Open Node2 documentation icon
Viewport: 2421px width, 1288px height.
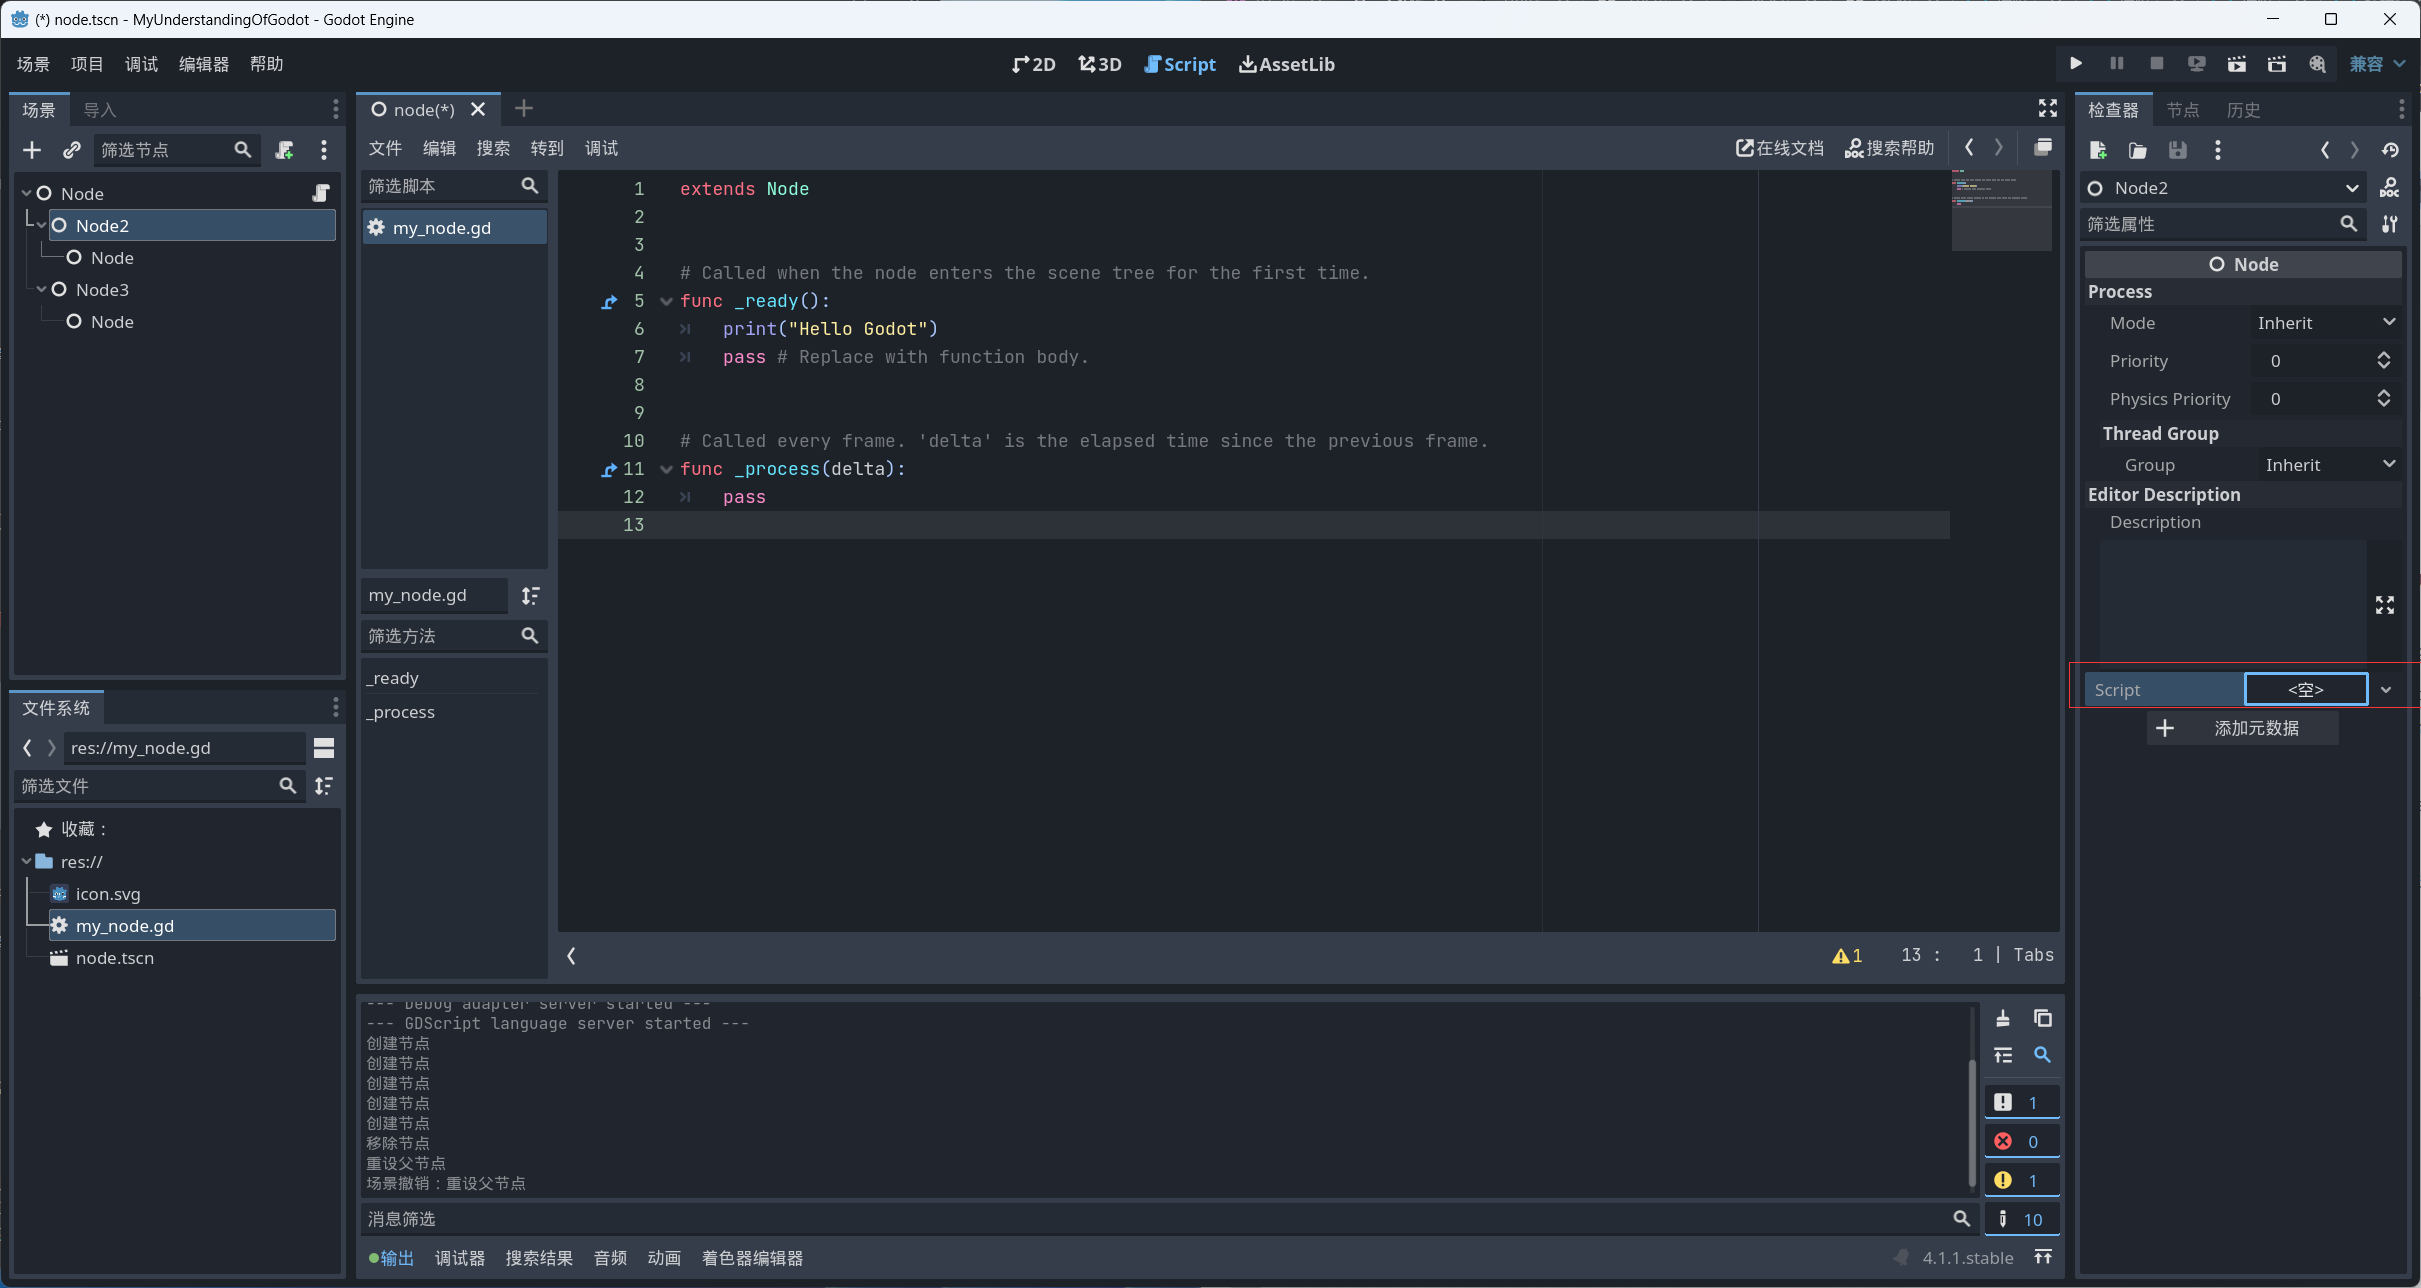[2390, 188]
